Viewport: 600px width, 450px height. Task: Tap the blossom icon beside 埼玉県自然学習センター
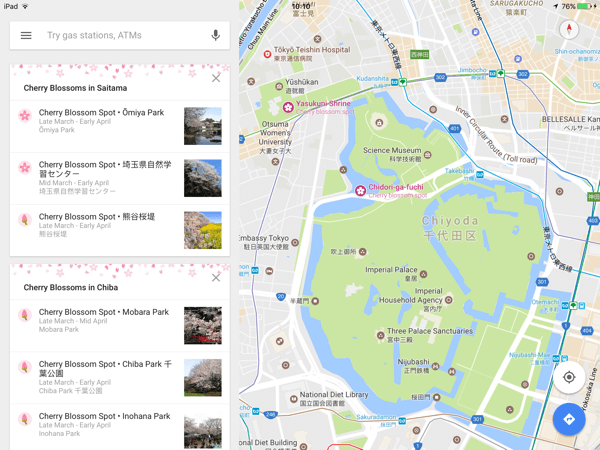point(25,167)
